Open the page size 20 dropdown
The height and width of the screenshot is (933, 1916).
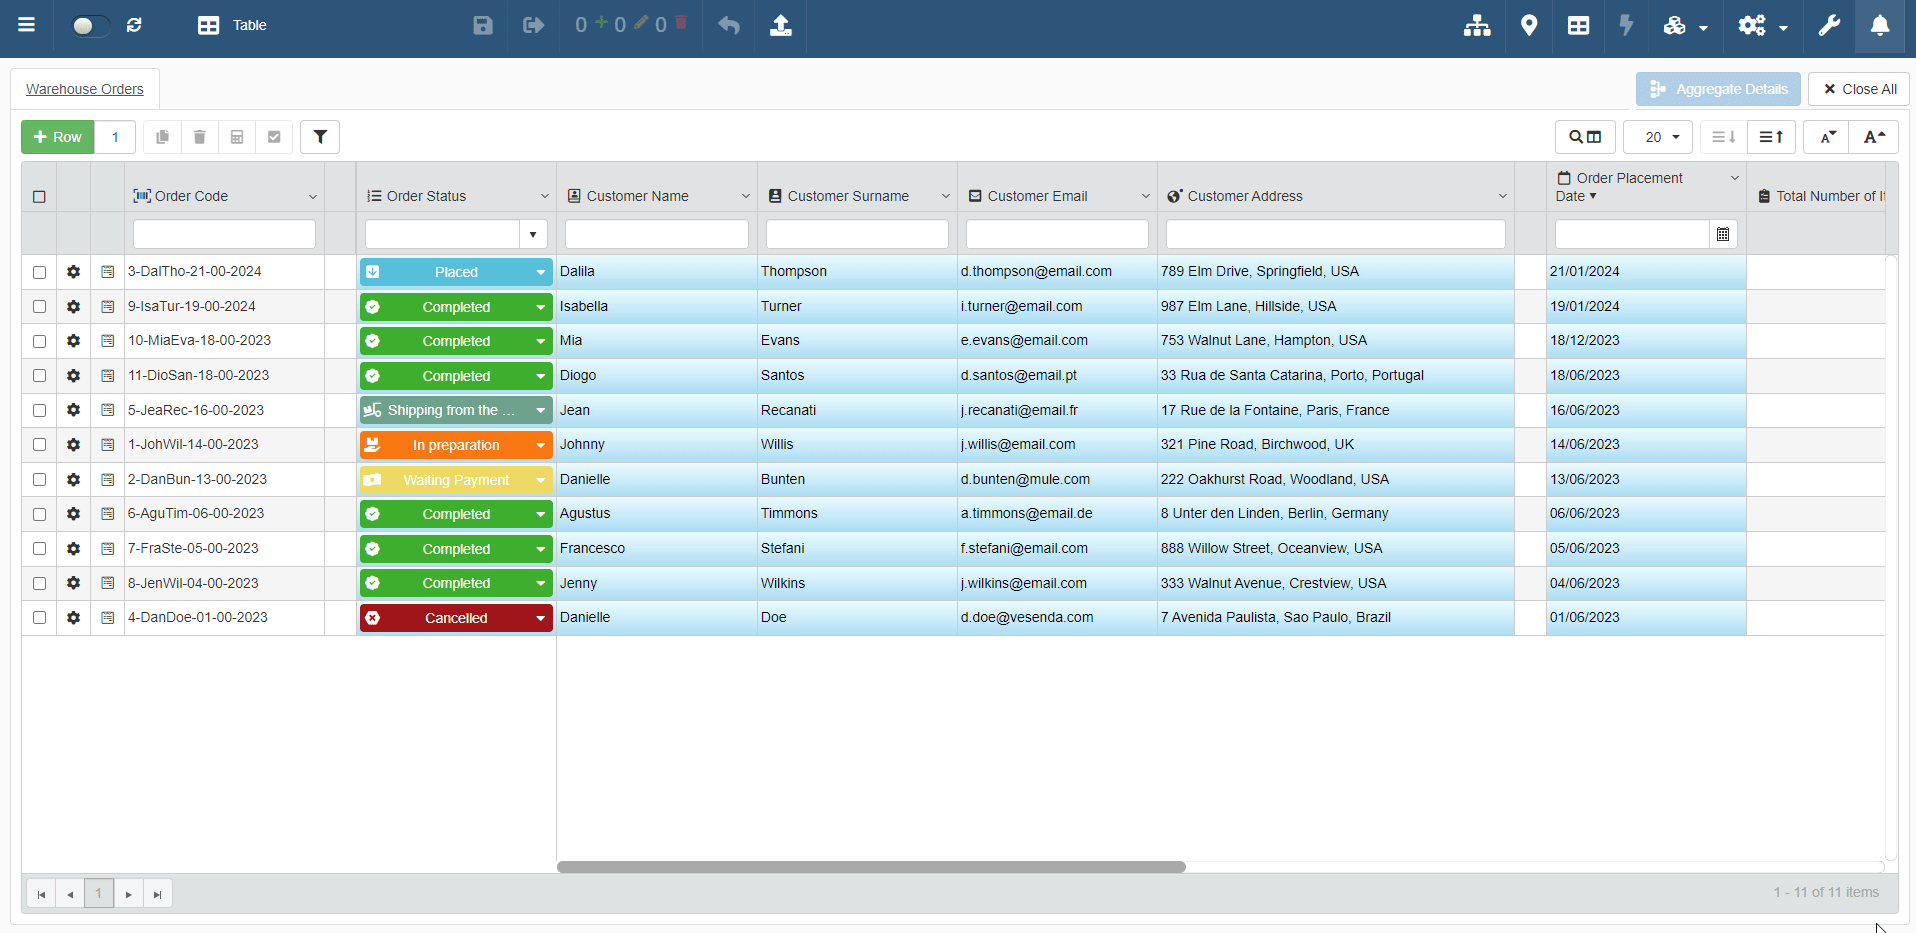1657,137
